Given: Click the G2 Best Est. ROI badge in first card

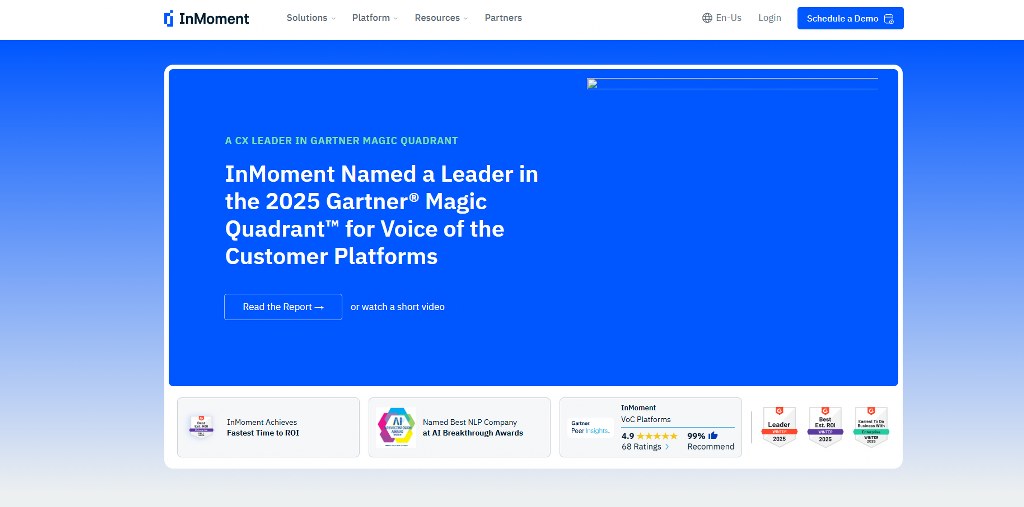Looking at the screenshot, I should coord(201,427).
